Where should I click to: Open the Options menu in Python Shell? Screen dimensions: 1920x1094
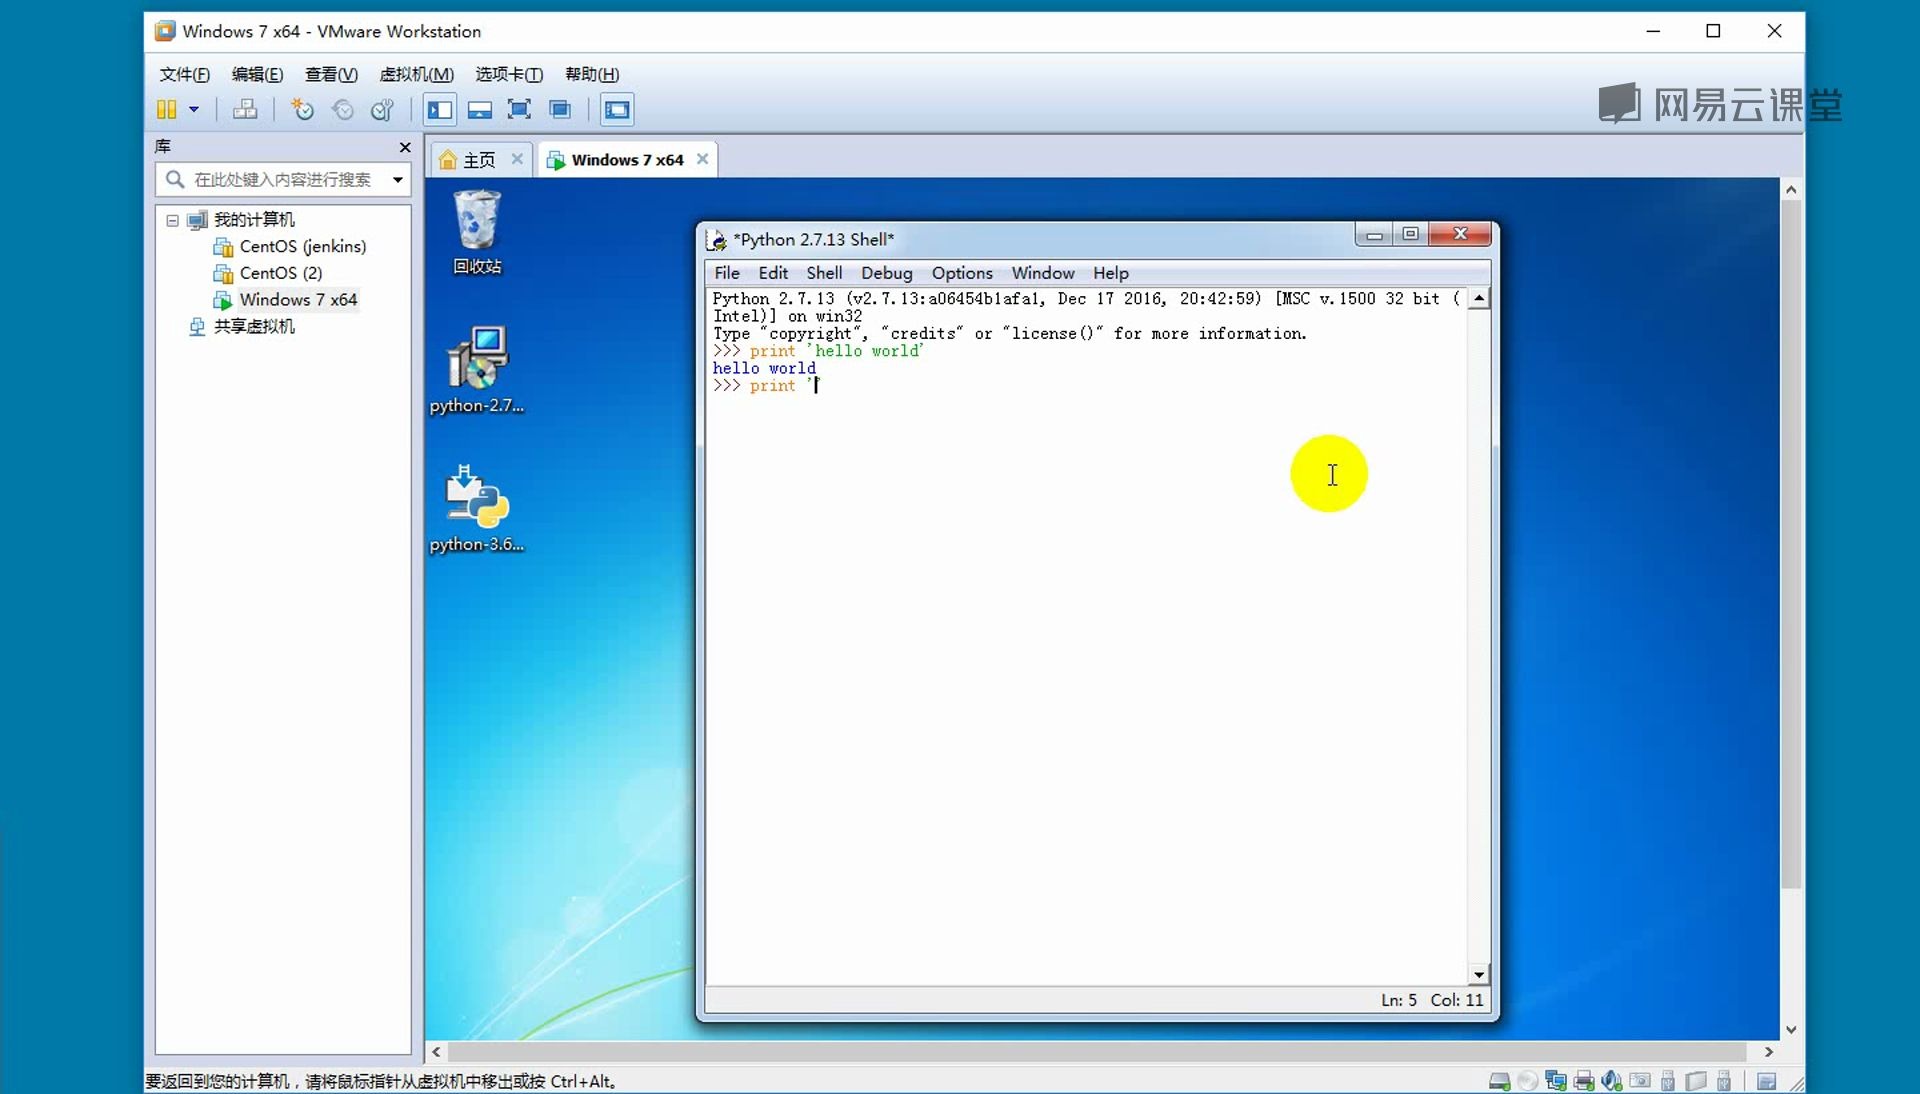(961, 273)
